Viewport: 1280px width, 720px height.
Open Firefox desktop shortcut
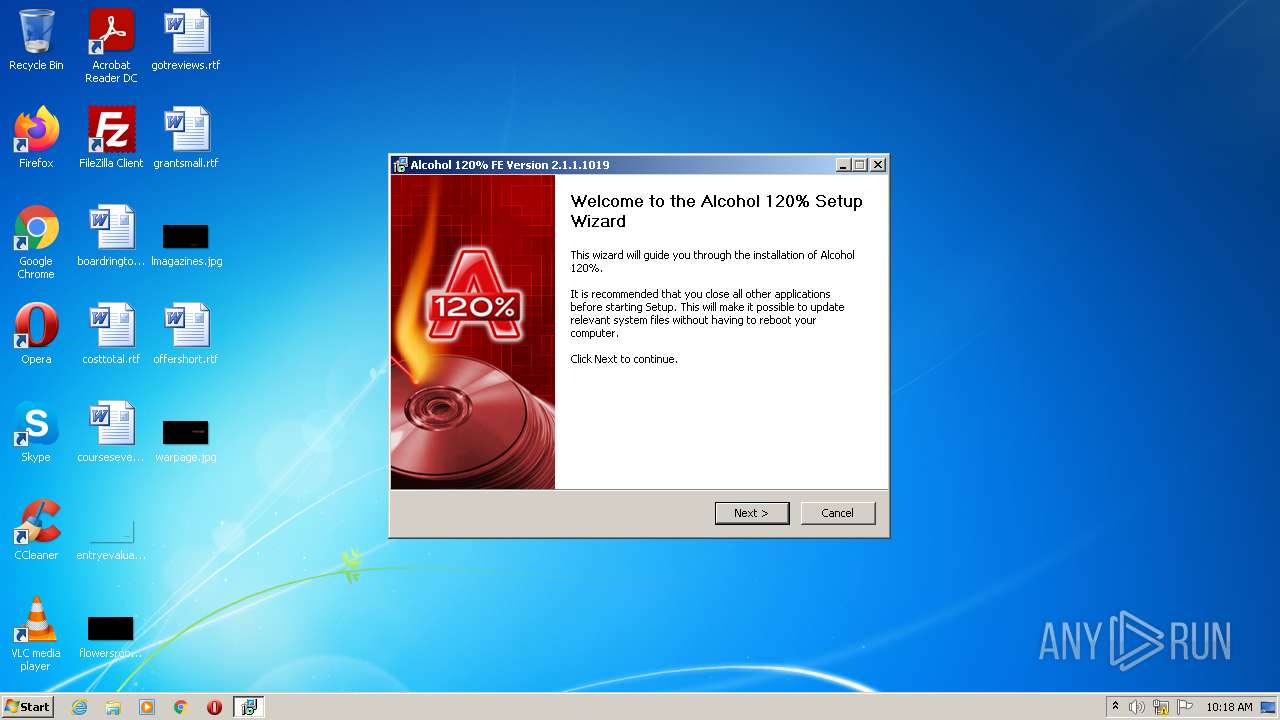(x=36, y=138)
